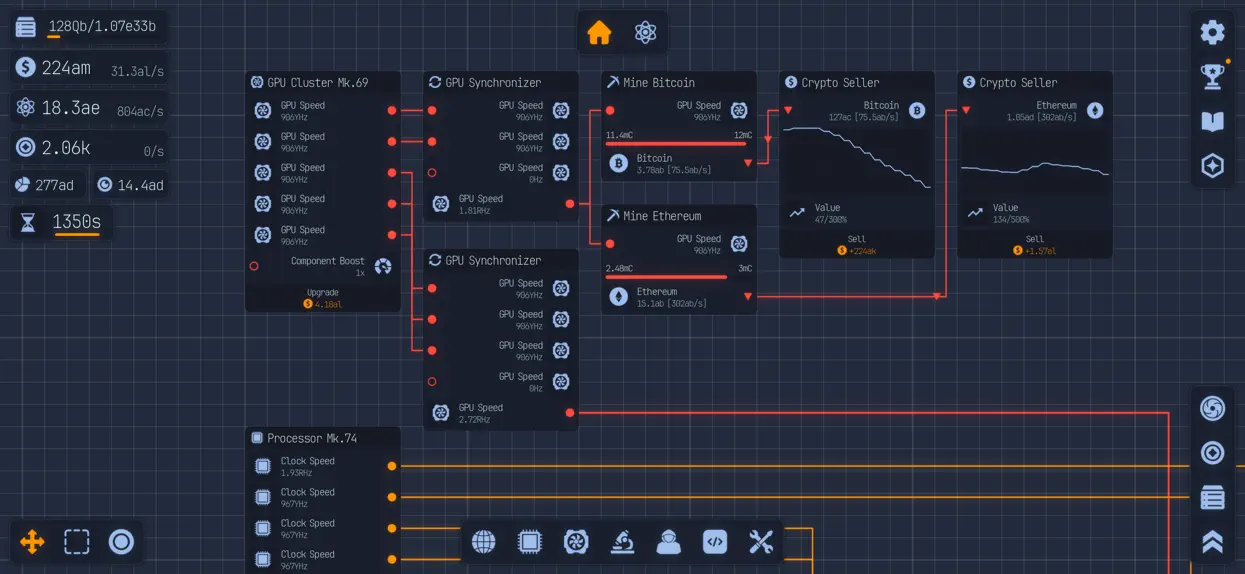
Task: Open the achievements trophy icon
Action: click(1212, 77)
